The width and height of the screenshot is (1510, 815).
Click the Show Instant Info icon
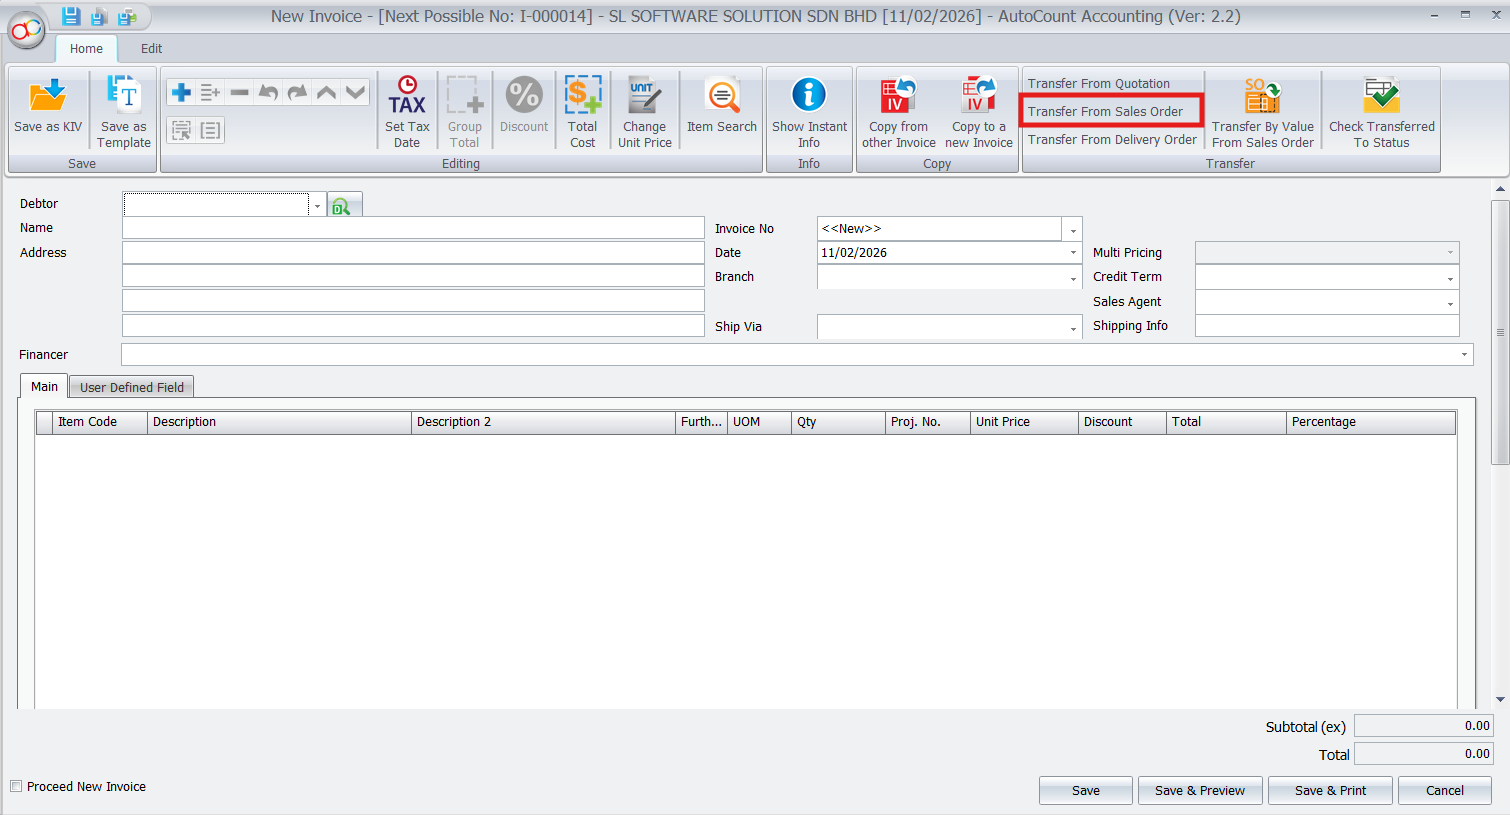click(x=809, y=96)
